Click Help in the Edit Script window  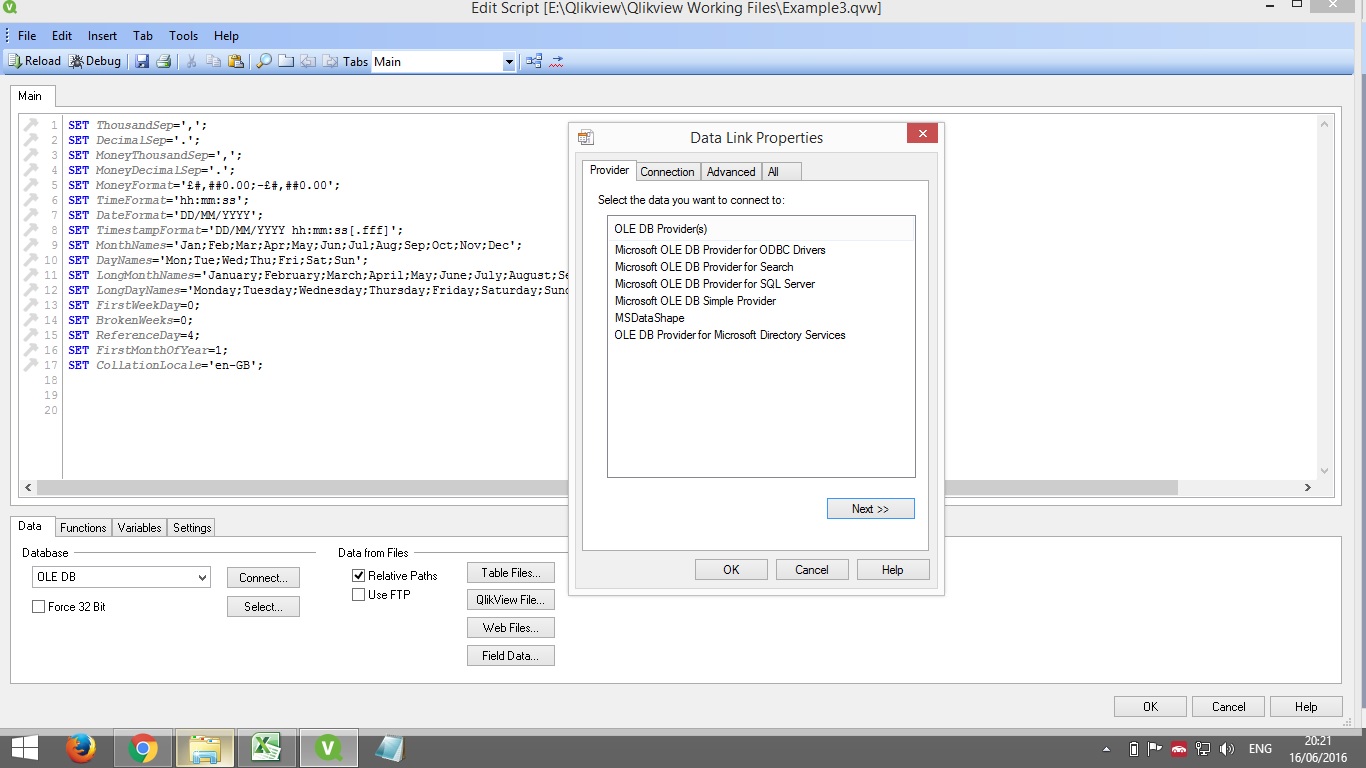pos(1306,707)
